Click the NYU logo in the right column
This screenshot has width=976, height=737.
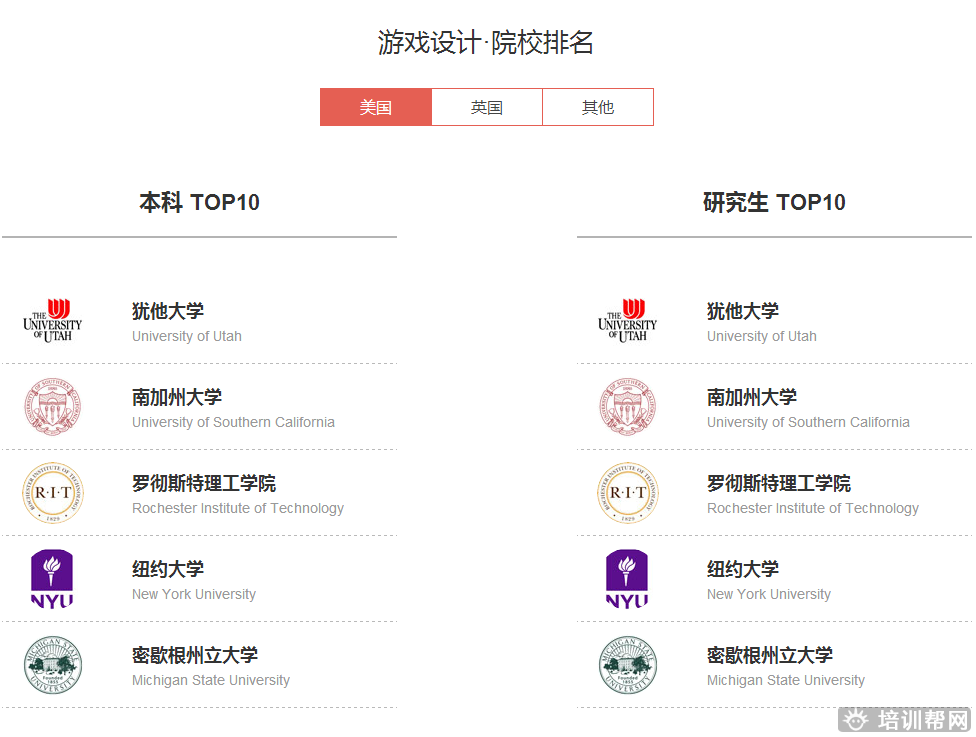(x=628, y=579)
